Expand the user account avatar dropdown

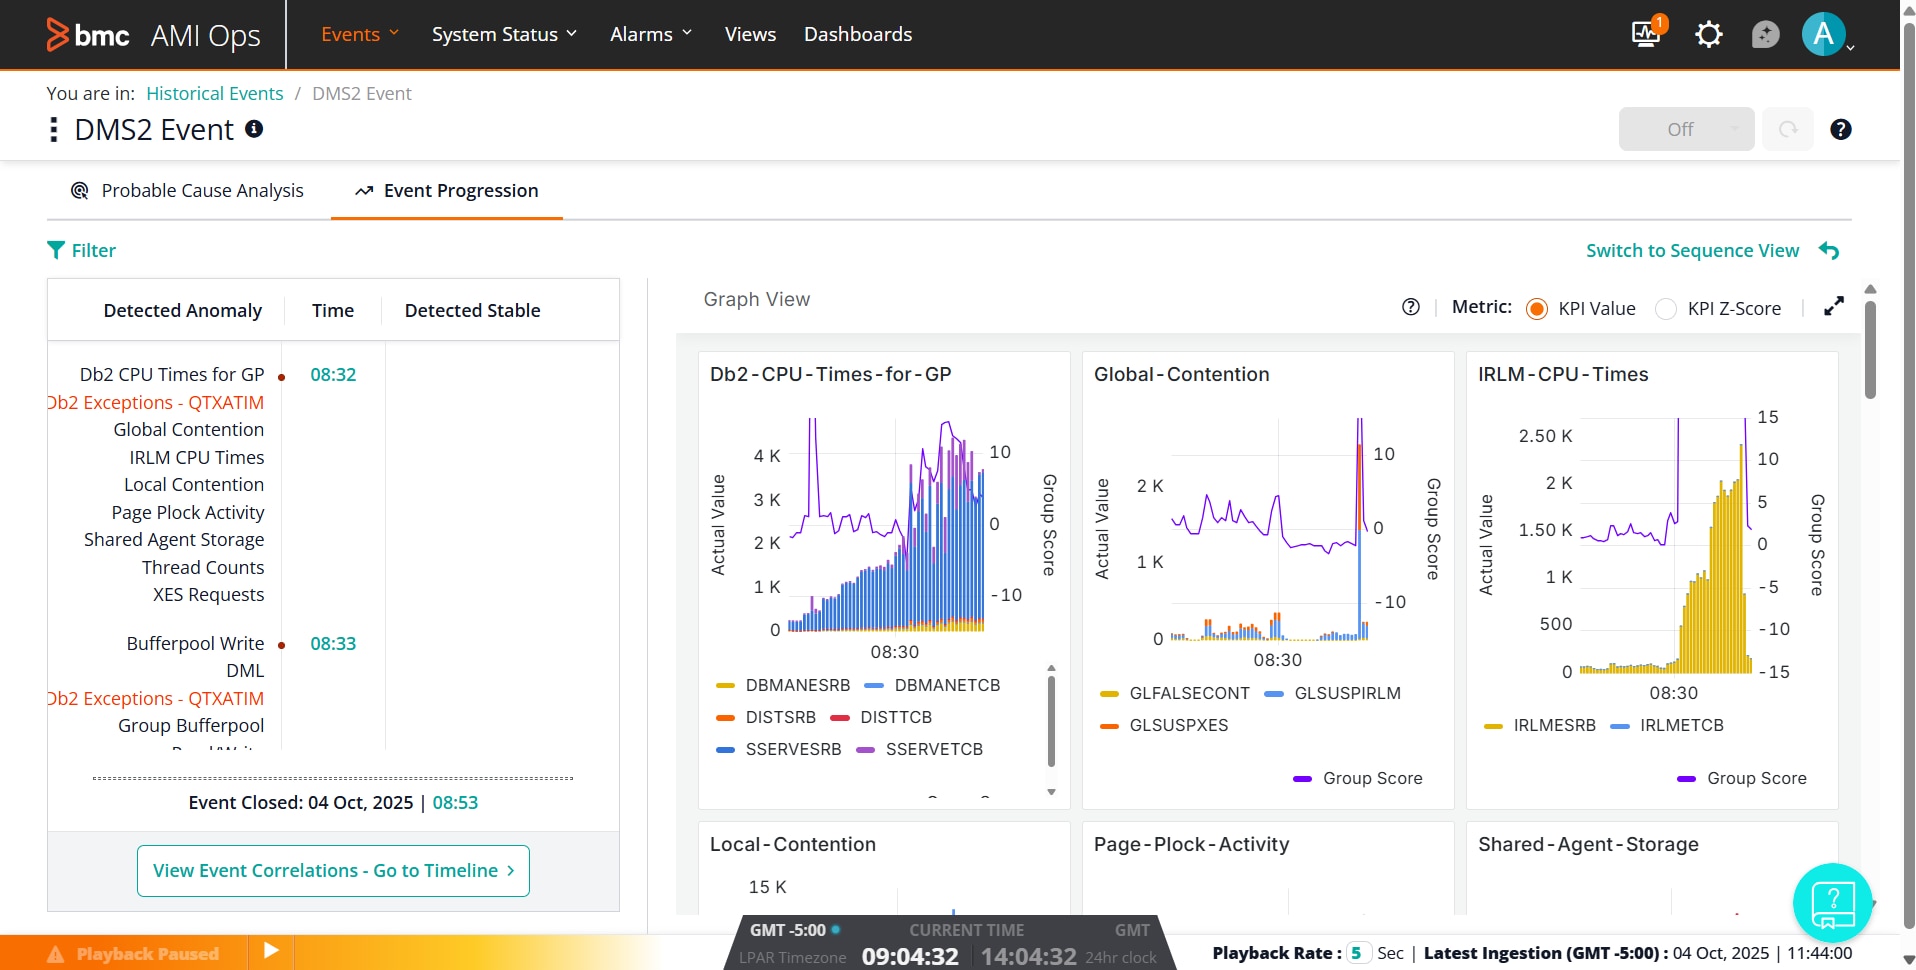1826,33
